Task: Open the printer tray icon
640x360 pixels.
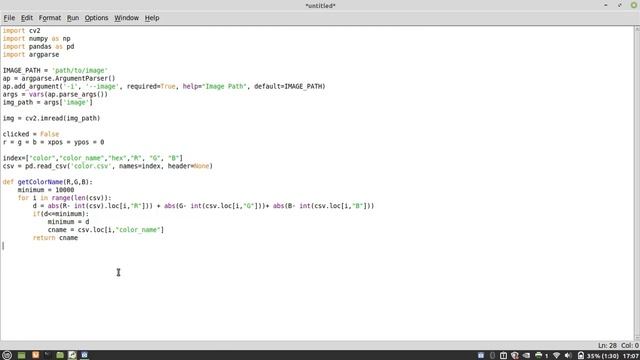Action: coord(539,356)
